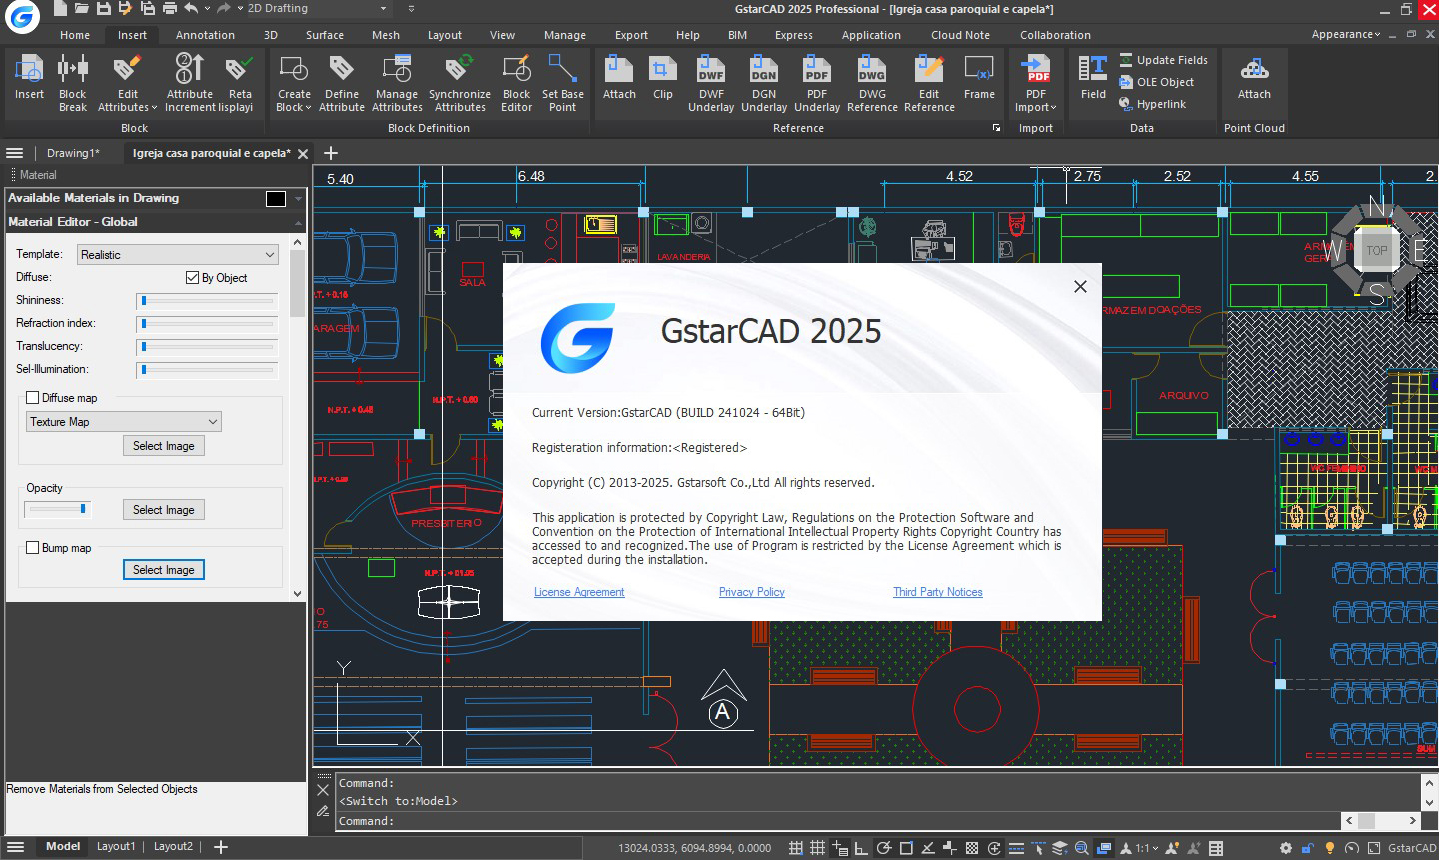Open the annotation scale 1:1 dropdown

(x=1146, y=848)
